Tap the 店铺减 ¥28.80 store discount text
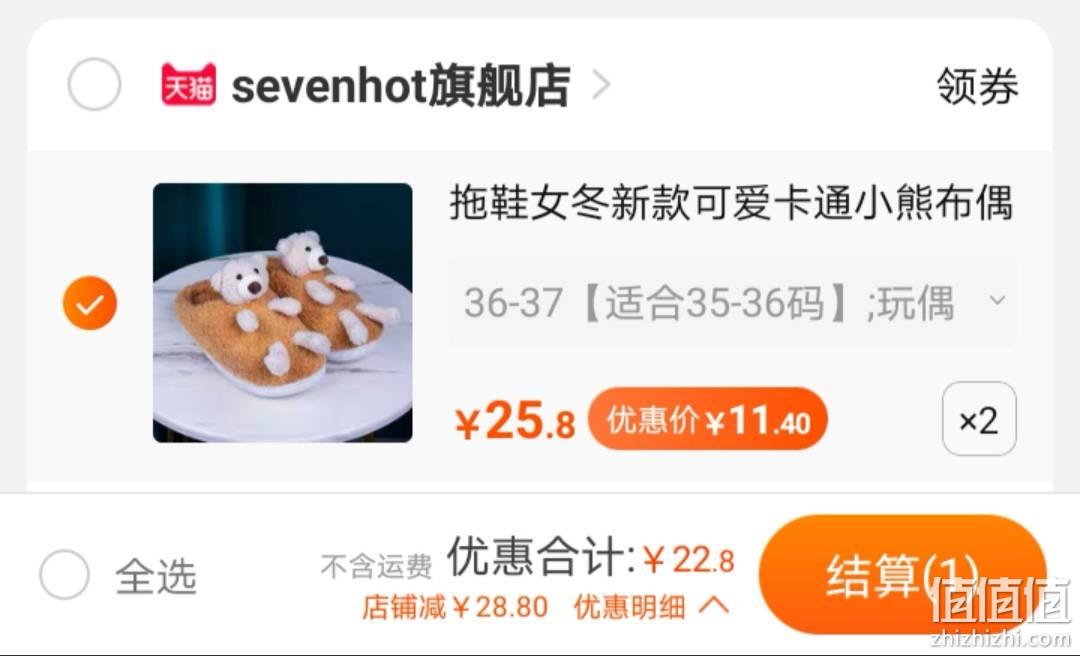1080x656 pixels. 455,607
